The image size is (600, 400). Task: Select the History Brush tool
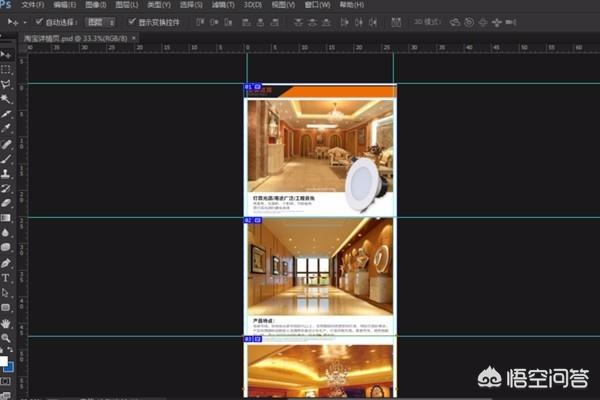[6, 188]
